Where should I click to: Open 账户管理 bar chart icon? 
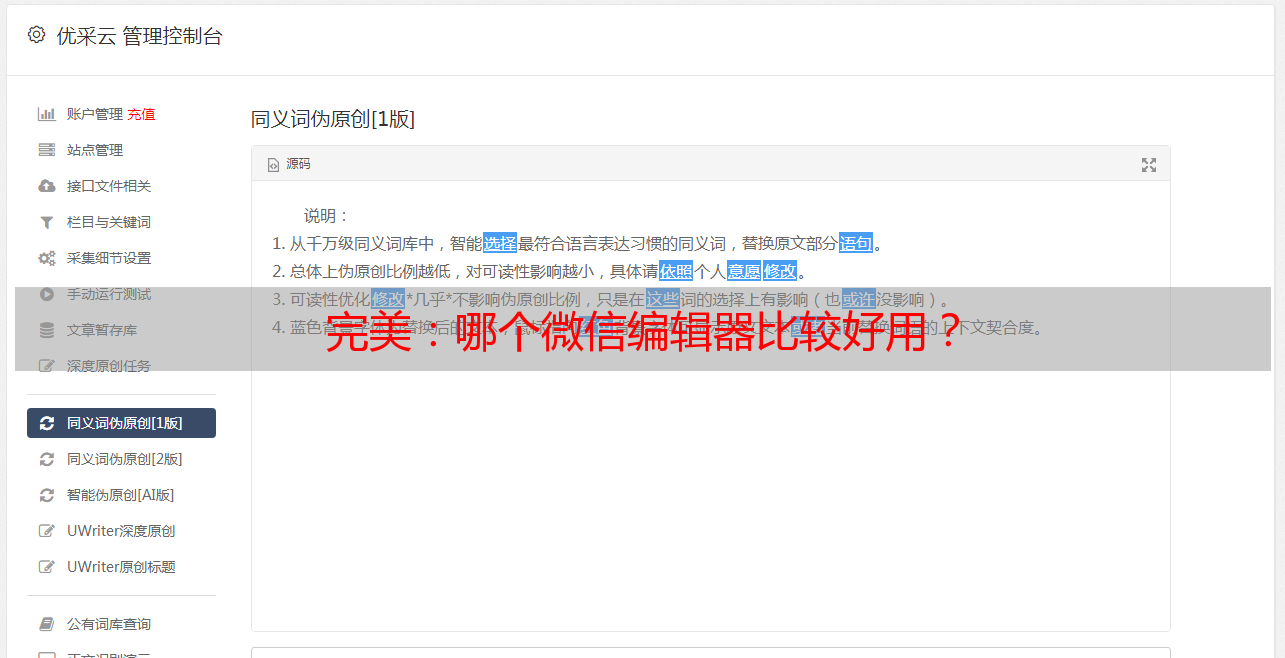click(46, 114)
